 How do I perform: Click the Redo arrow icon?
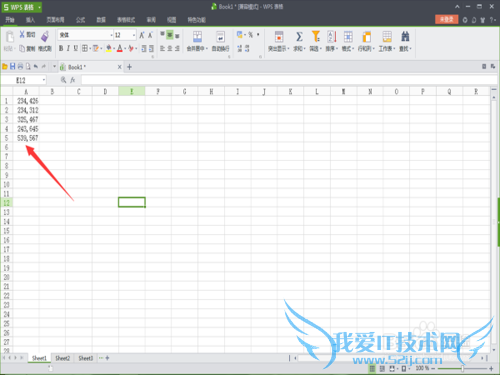pos(44,67)
